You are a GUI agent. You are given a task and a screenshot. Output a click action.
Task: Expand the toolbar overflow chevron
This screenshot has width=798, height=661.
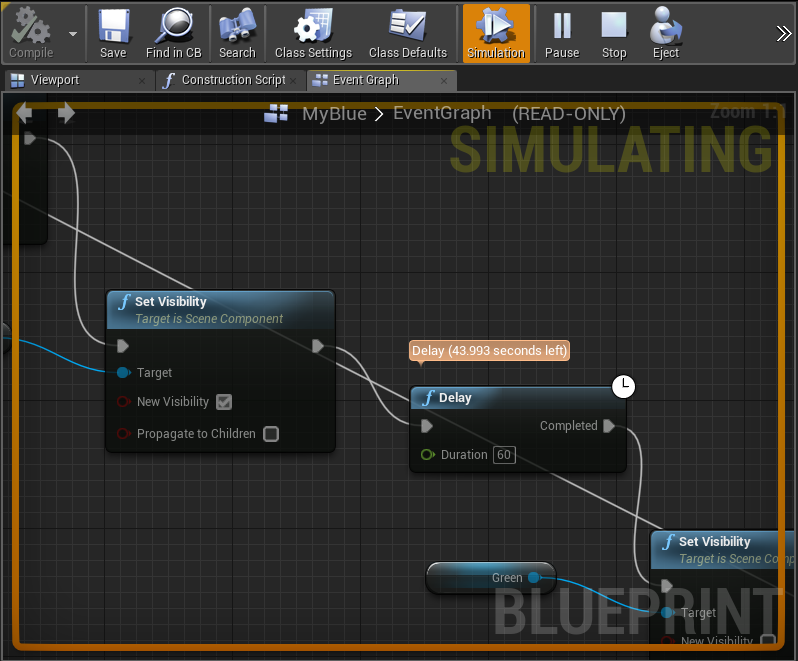(x=783, y=33)
